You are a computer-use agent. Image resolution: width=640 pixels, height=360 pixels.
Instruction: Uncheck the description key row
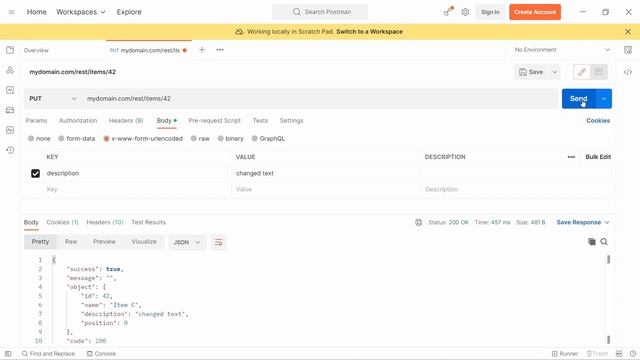pyautogui.click(x=36, y=173)
